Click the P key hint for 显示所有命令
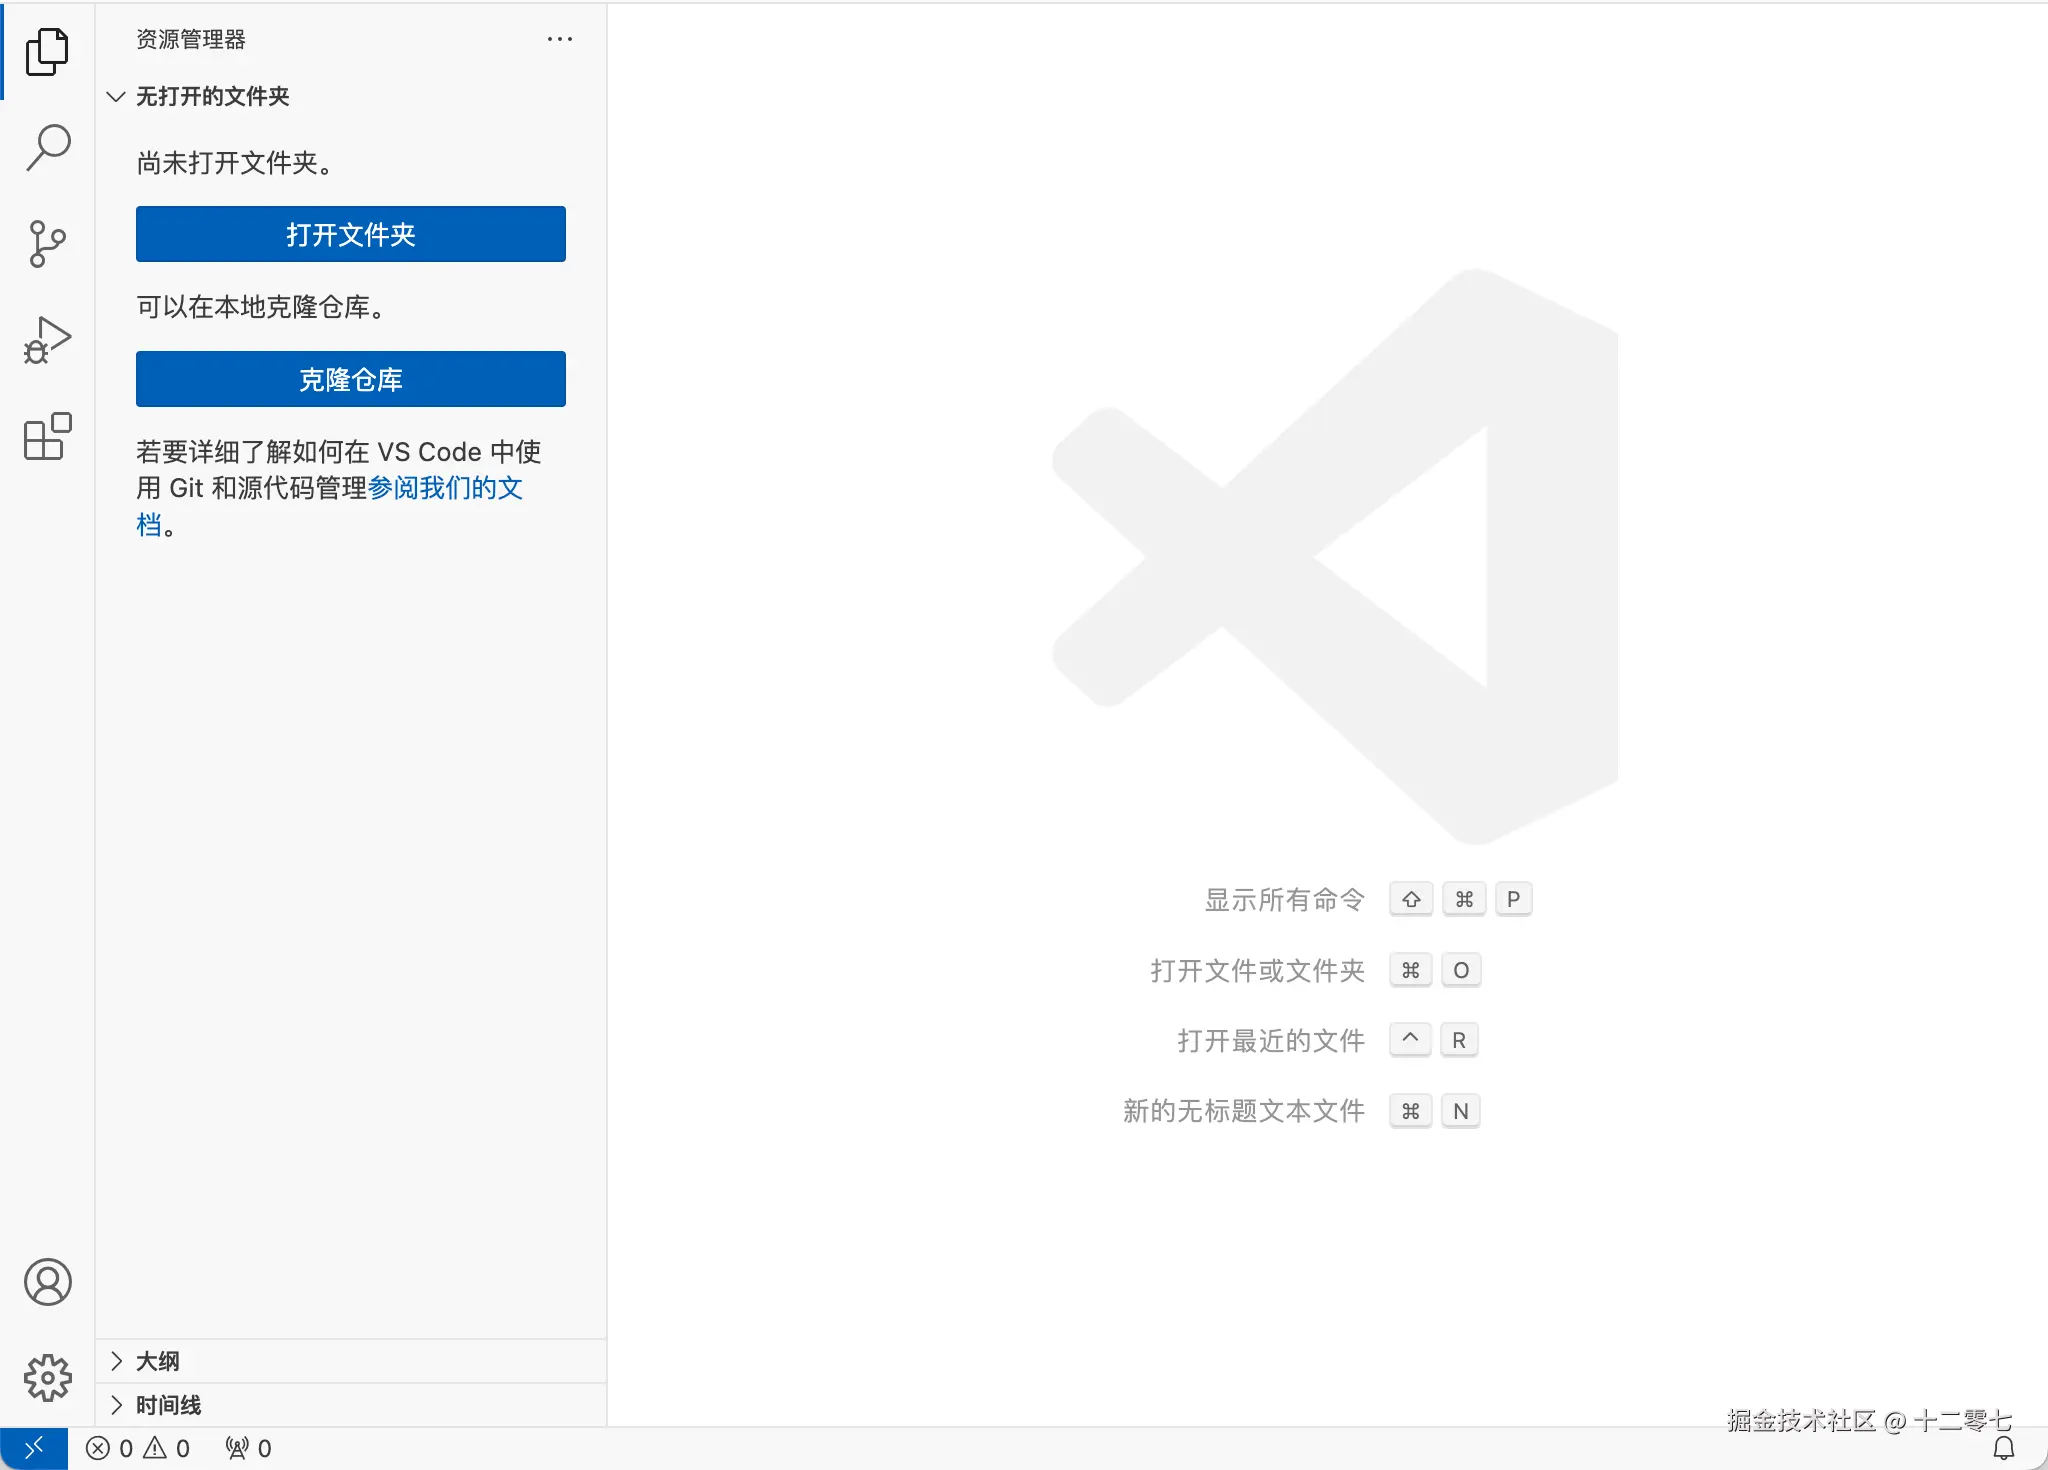This screenshot has width=2048, height=1470. (x=1513, y=899)
